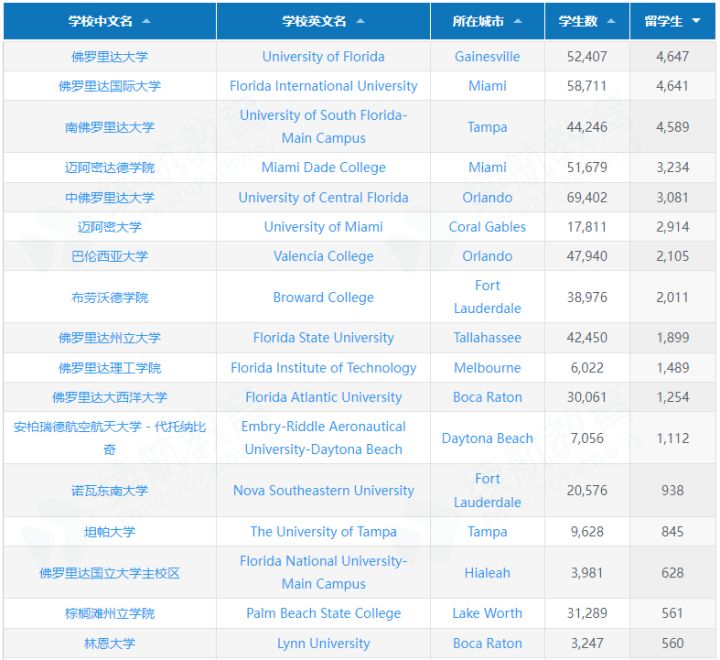Click the Coral Gables city link

(x=487, y=227)
